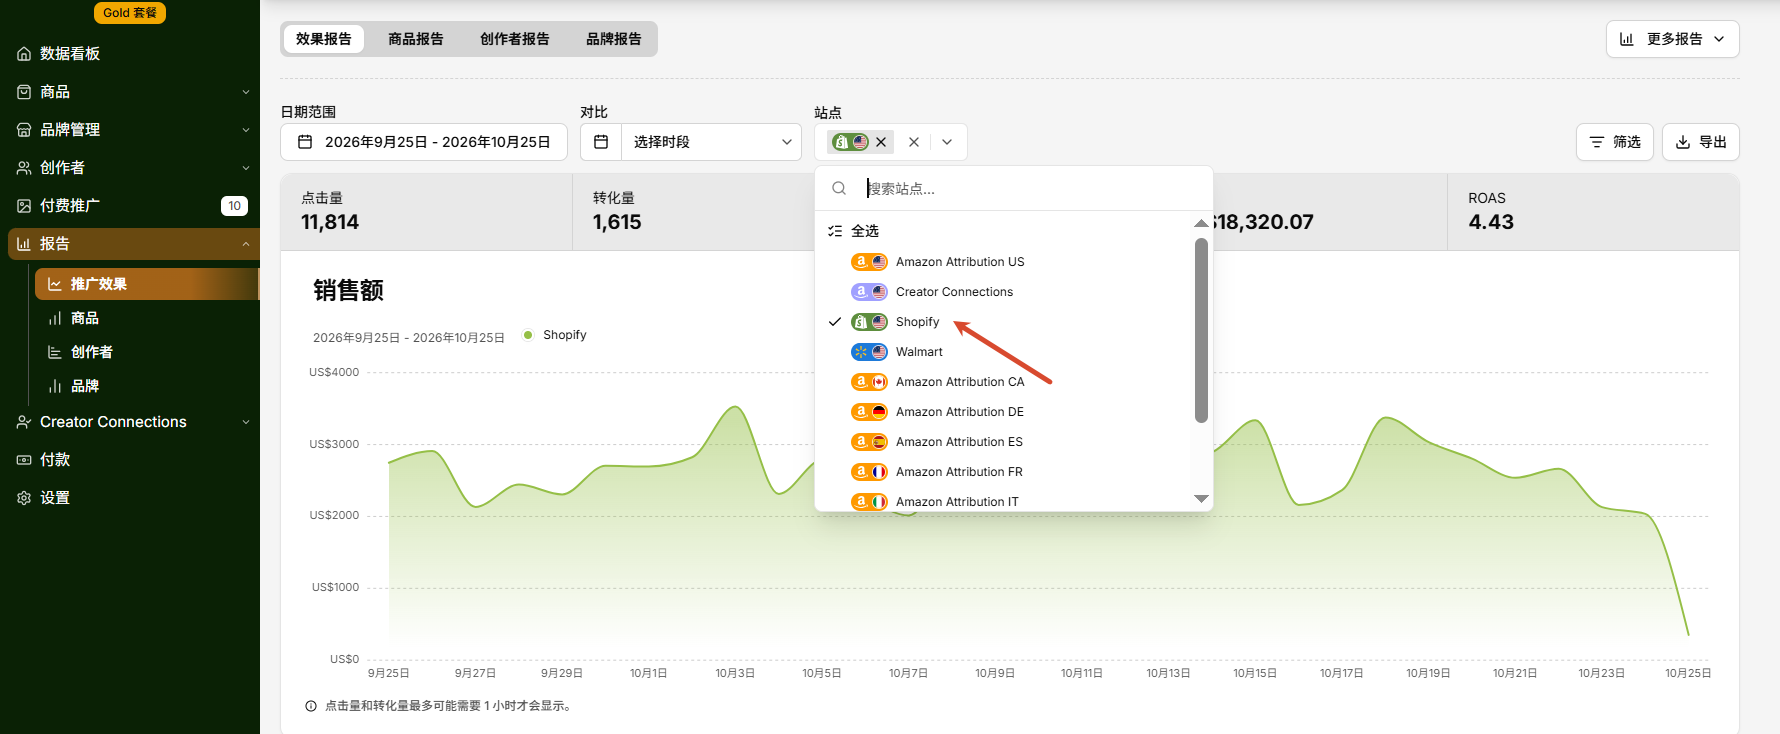Switch to the 创作者报告 tab
Viewport: 1780px width, 734px height.
[515, 39]
